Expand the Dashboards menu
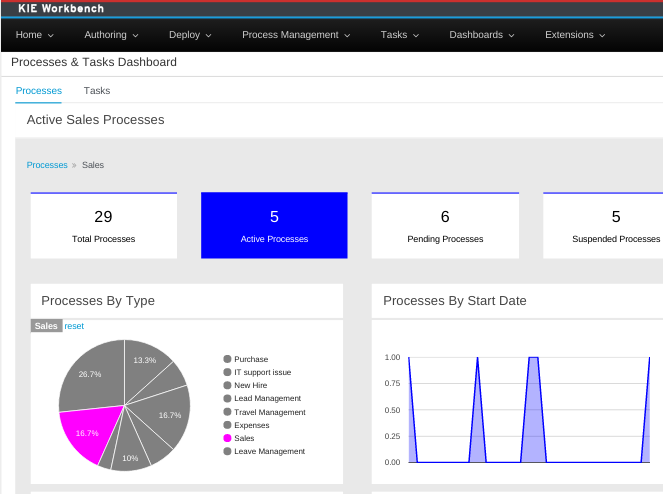 click(481, 35)
